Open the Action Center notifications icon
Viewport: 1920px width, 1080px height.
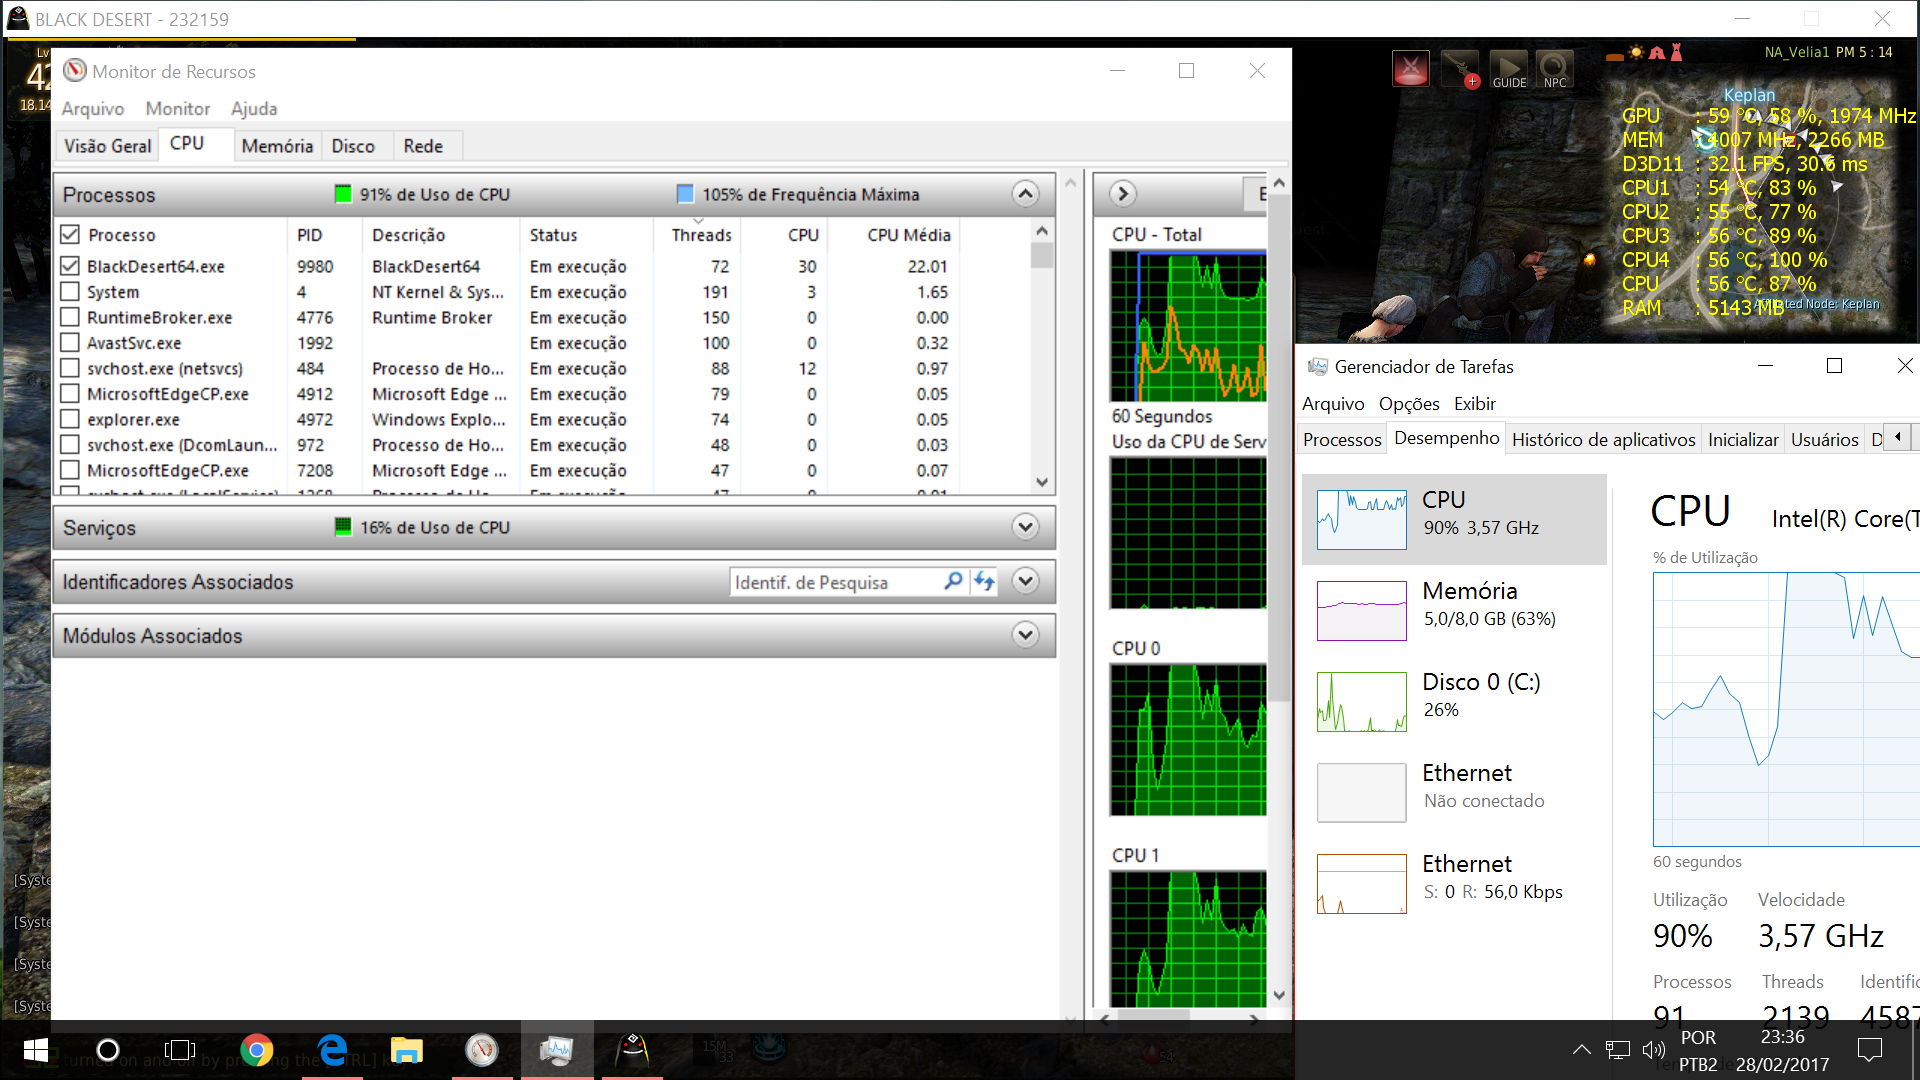[1869, 1050]
